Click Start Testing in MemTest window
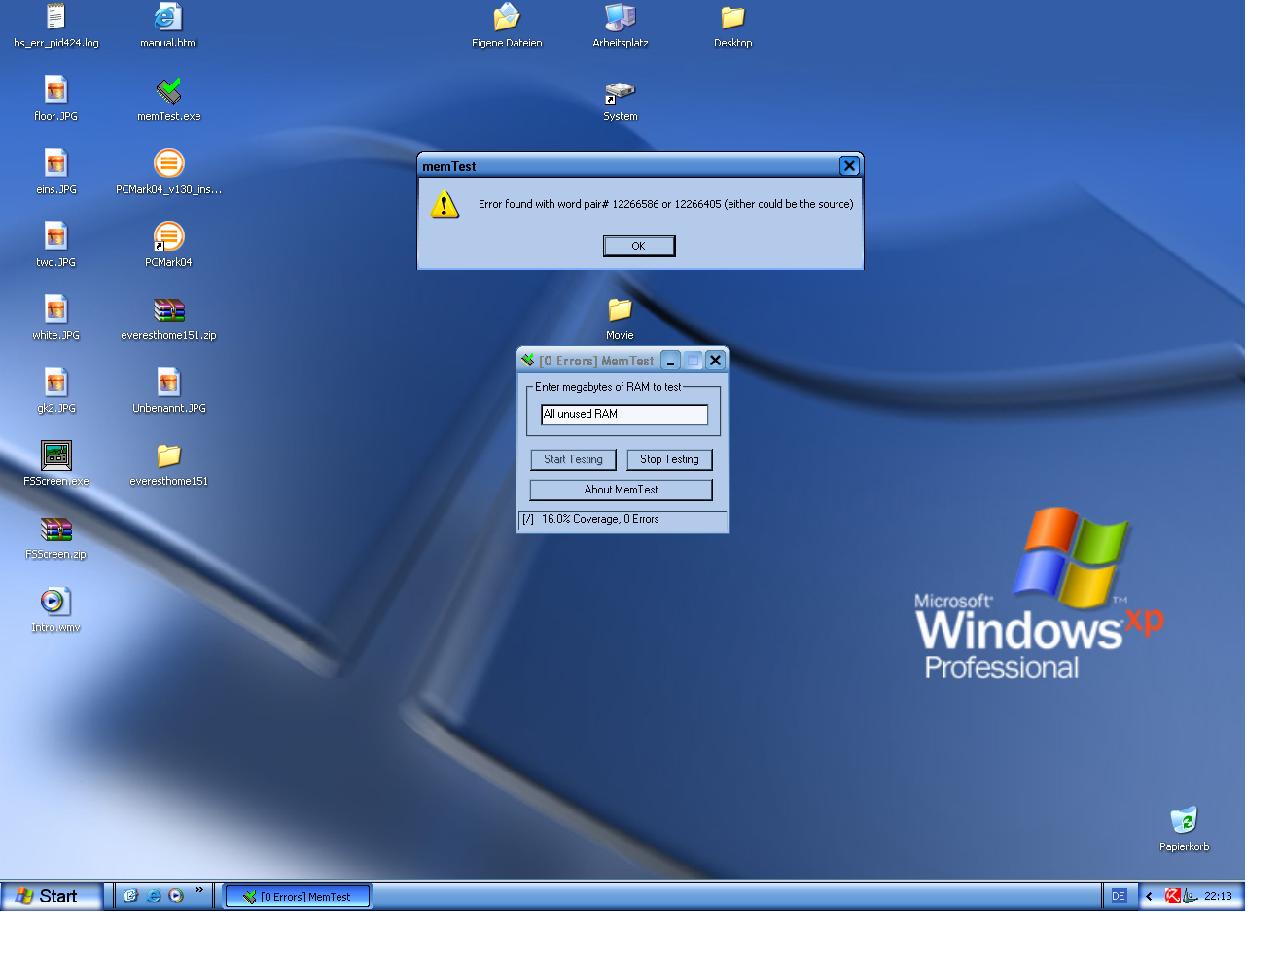1280x960 pixels. click(x=573, y=460)
